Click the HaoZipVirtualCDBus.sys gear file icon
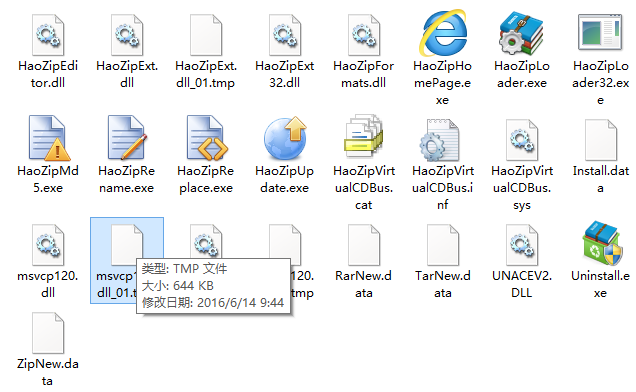The height and width of the screenshot is (392, 636). click(522, 140)
